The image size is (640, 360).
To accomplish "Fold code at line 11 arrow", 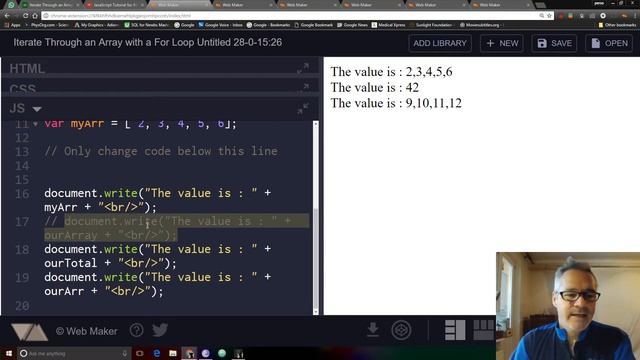I will (x=36, y=124).
